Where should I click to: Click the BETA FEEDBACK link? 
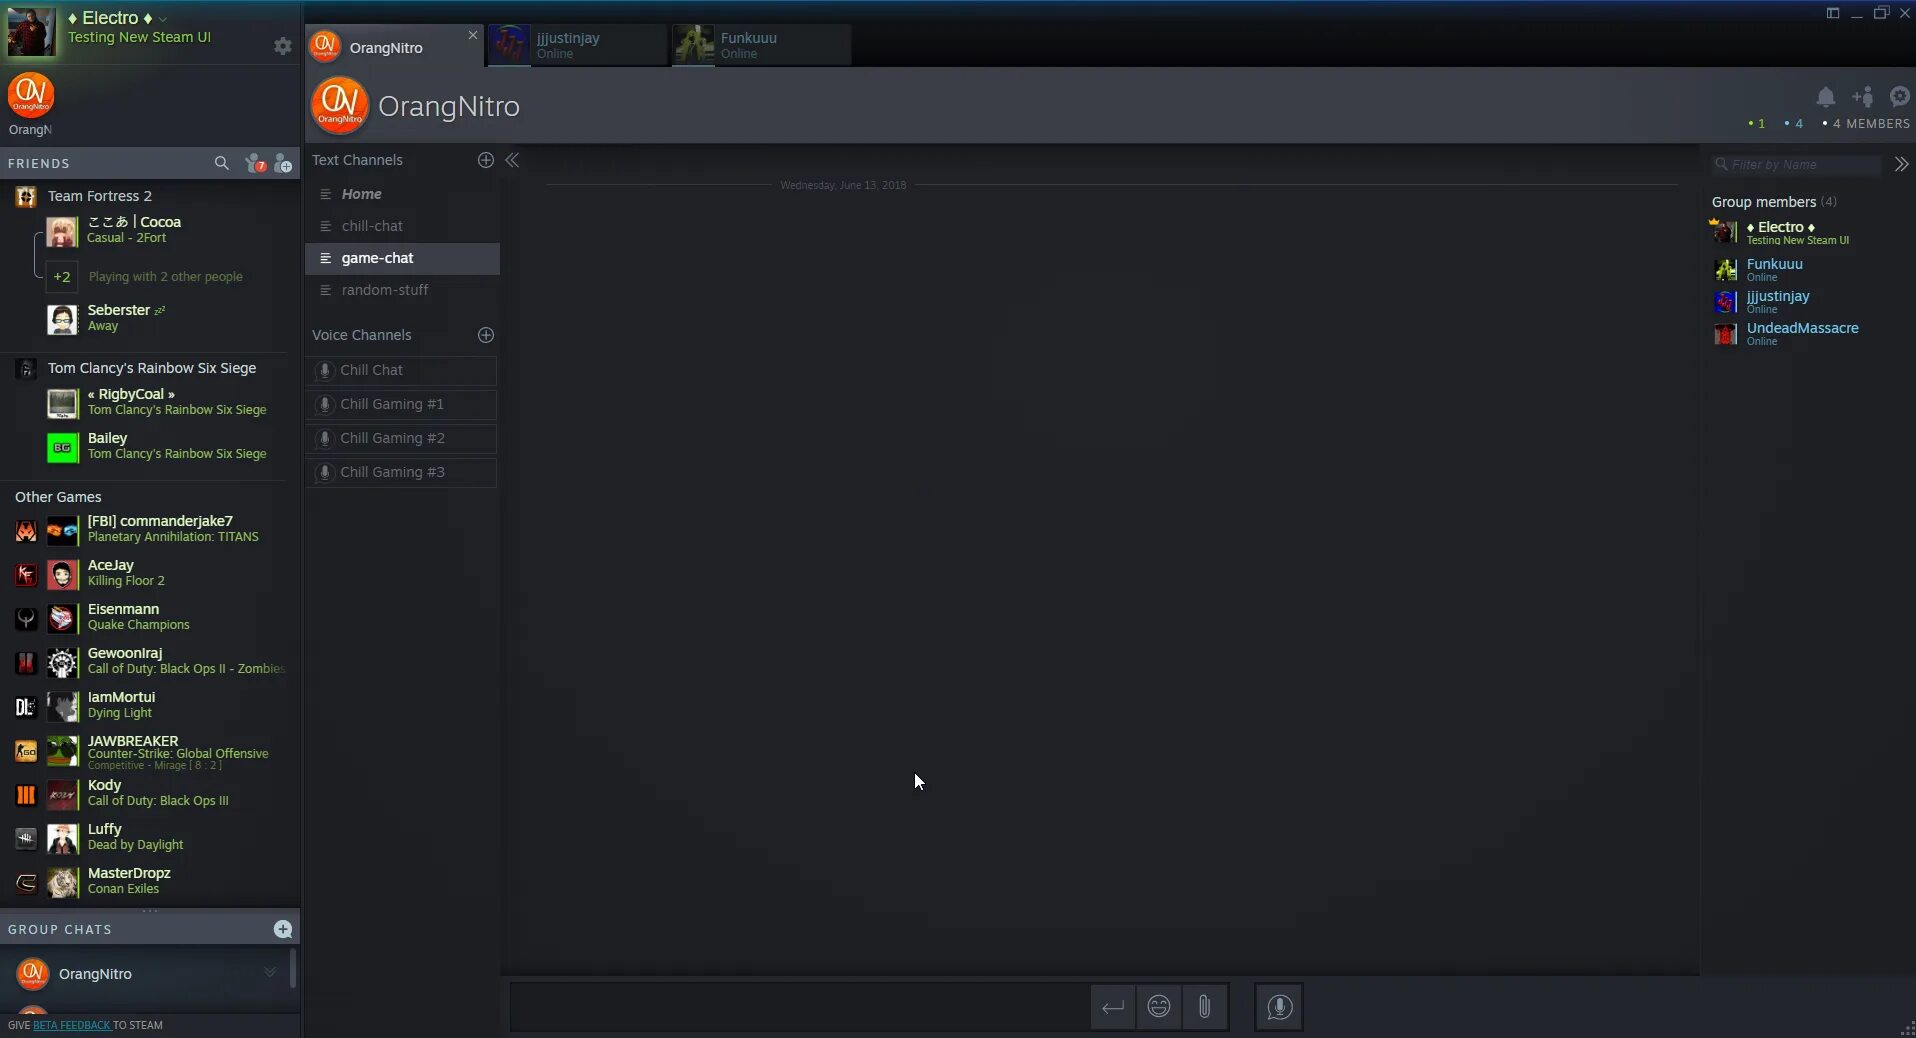click(x=72, y=1025)
